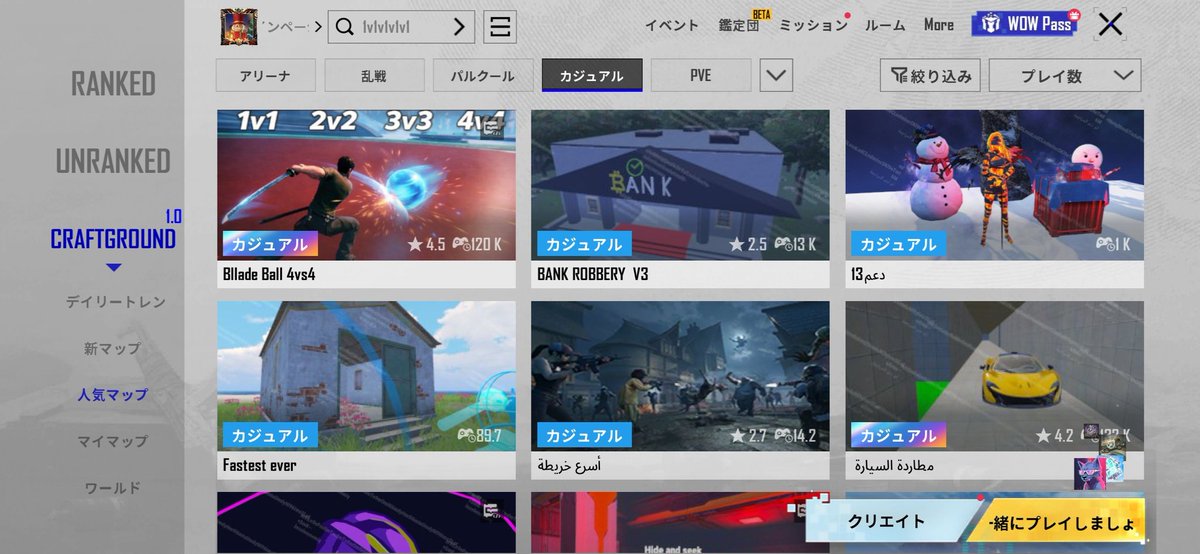Submit search with the arrow button

(459, 27)
